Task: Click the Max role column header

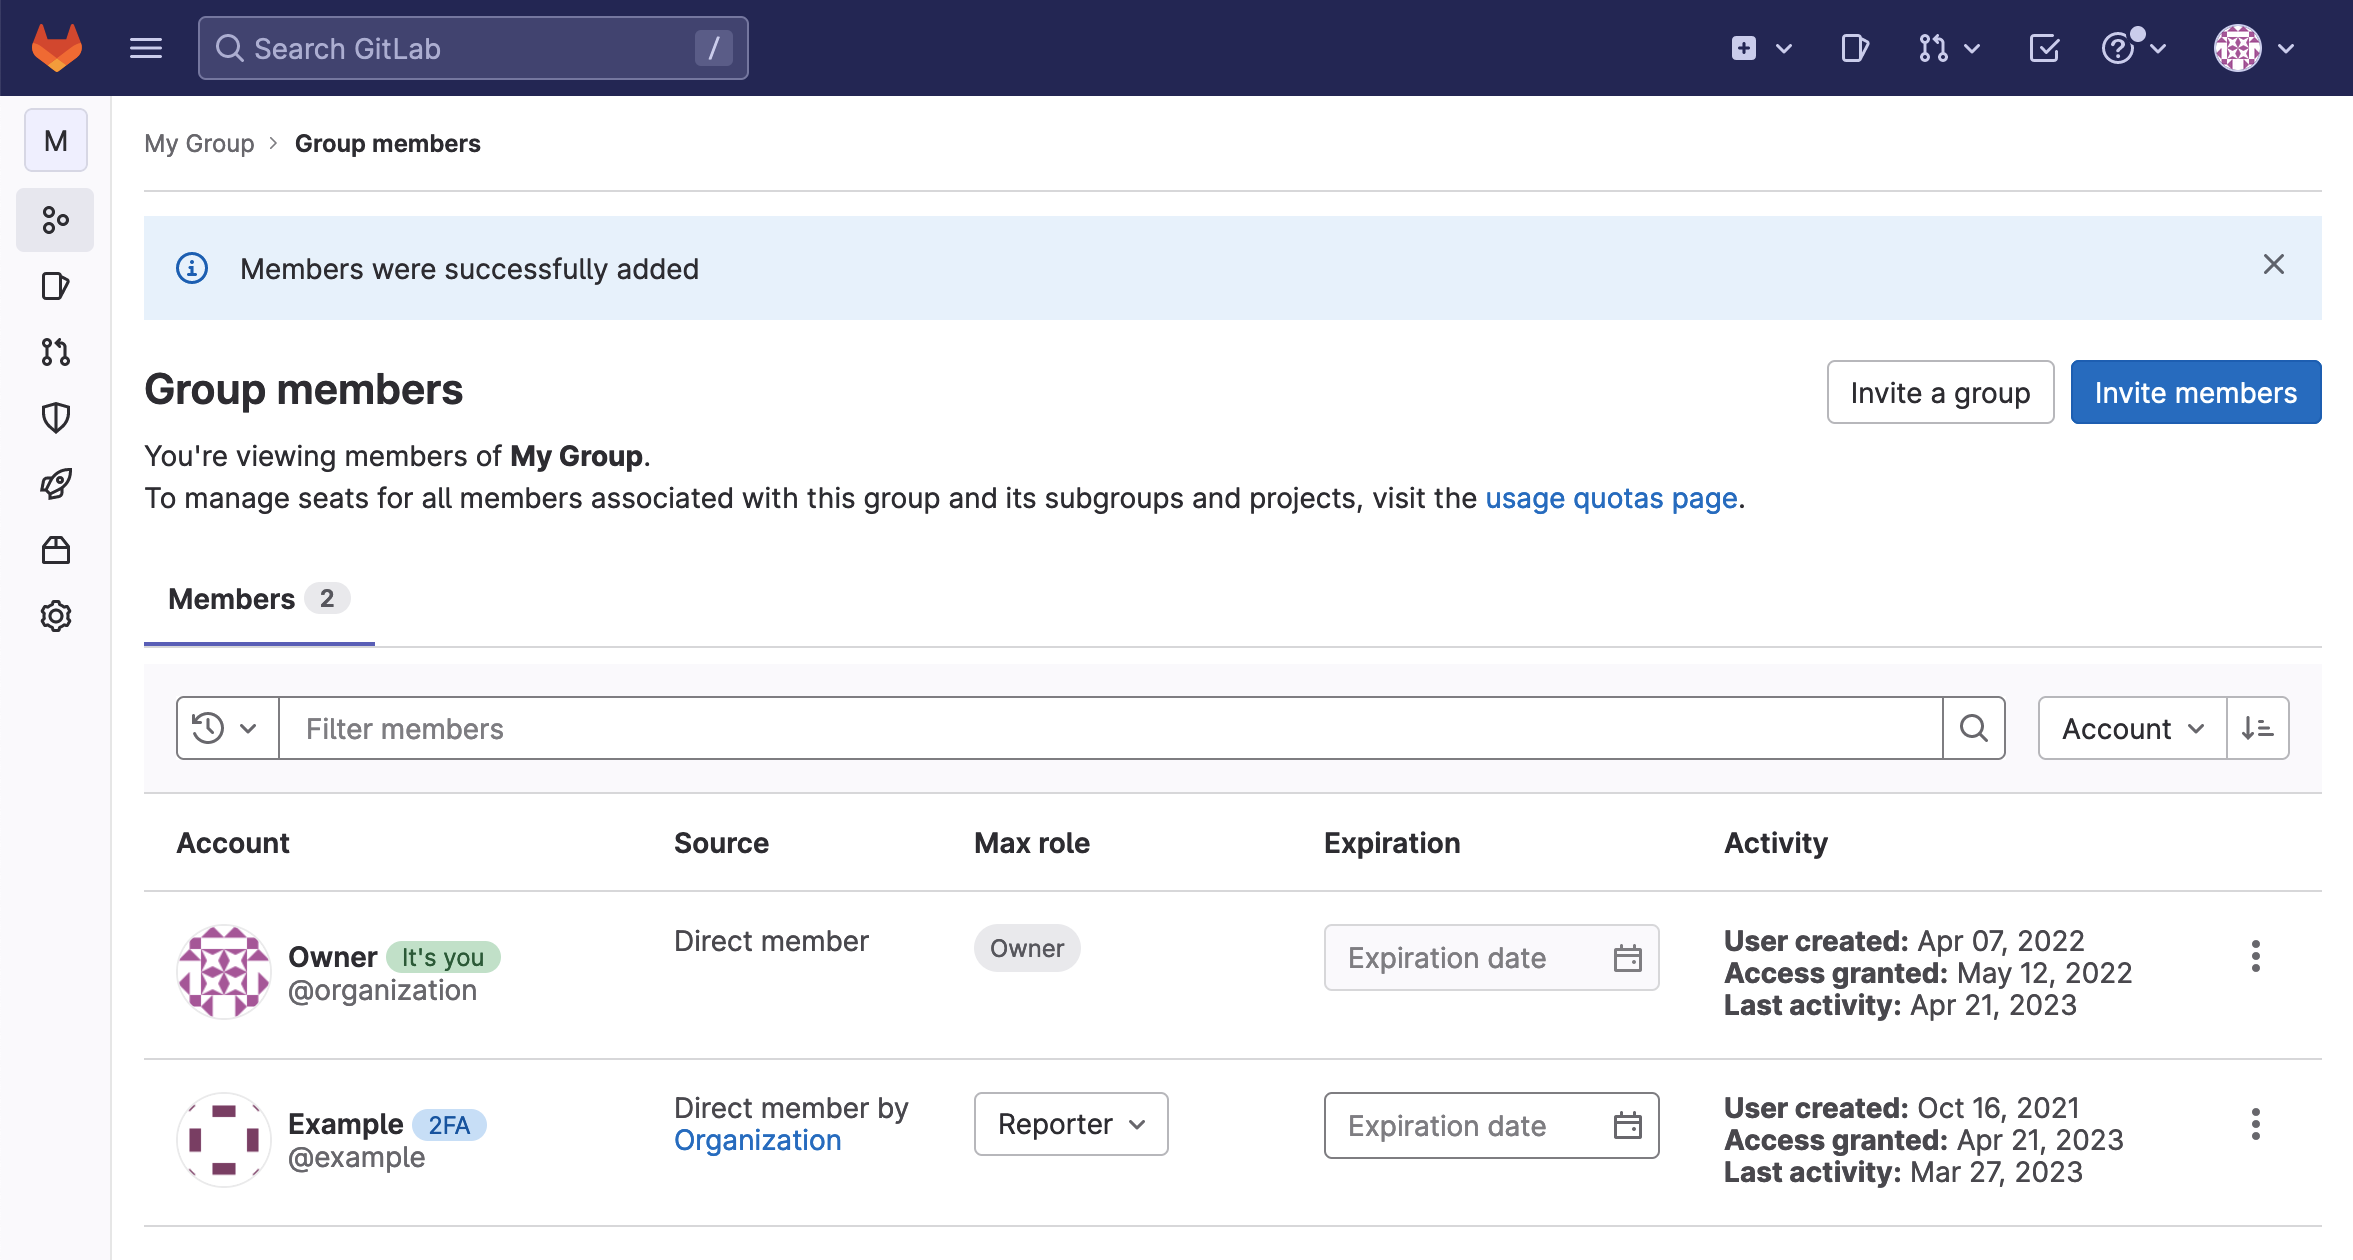Action: pyautogui.click(x=1032, y=843)
